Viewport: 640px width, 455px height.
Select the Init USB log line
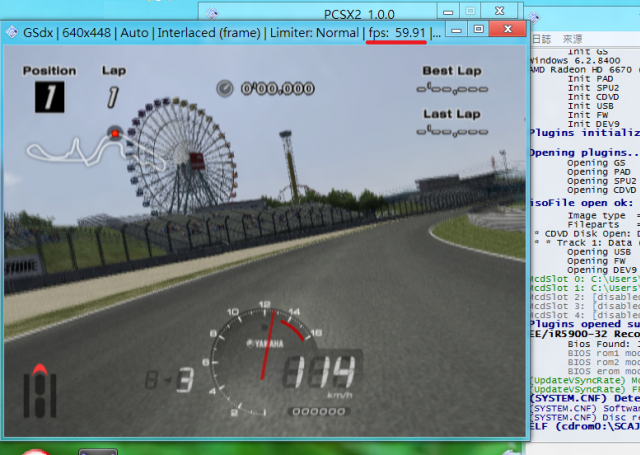pos(590,106)
